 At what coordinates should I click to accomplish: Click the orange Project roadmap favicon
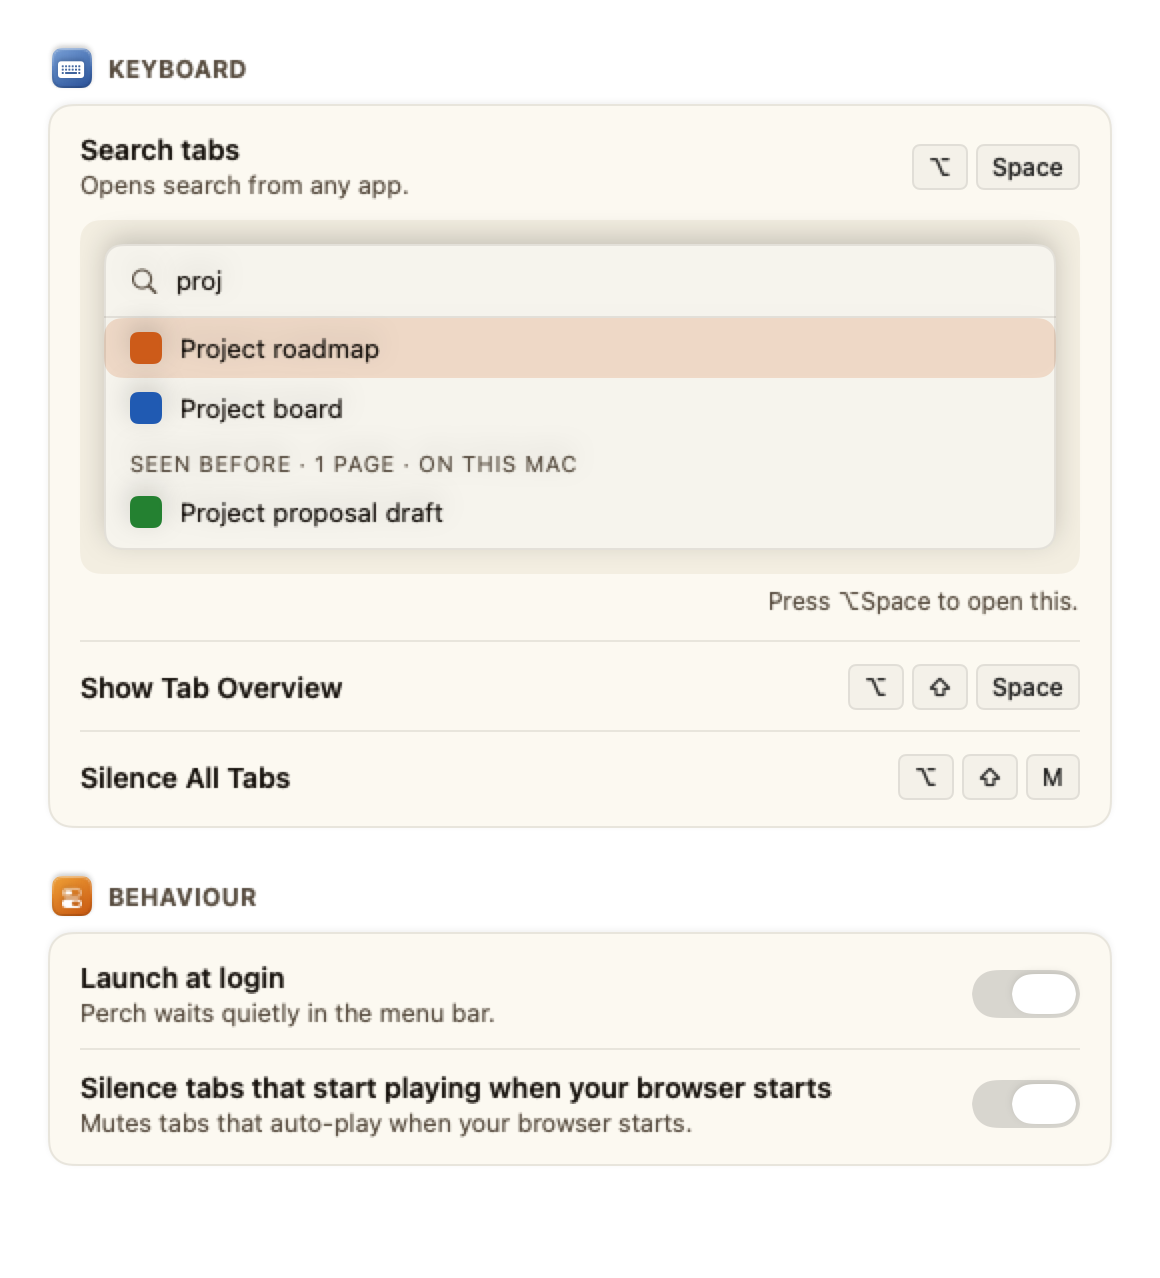[x=146, y=349]
